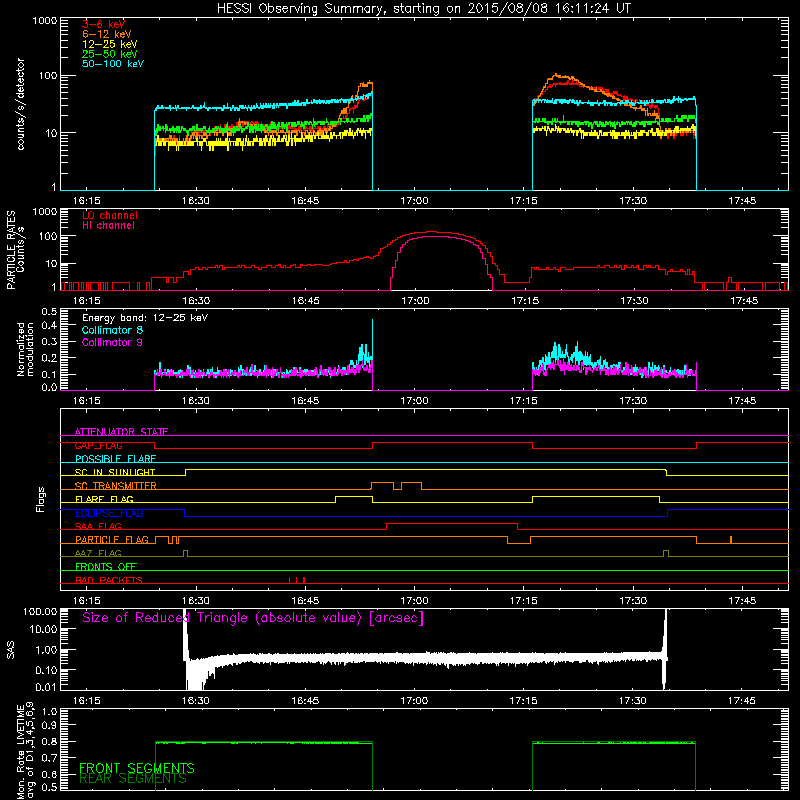This screenshot has height=800, width=800.
Task: Click the Flags axis label
Action: (x=41, y=499)
